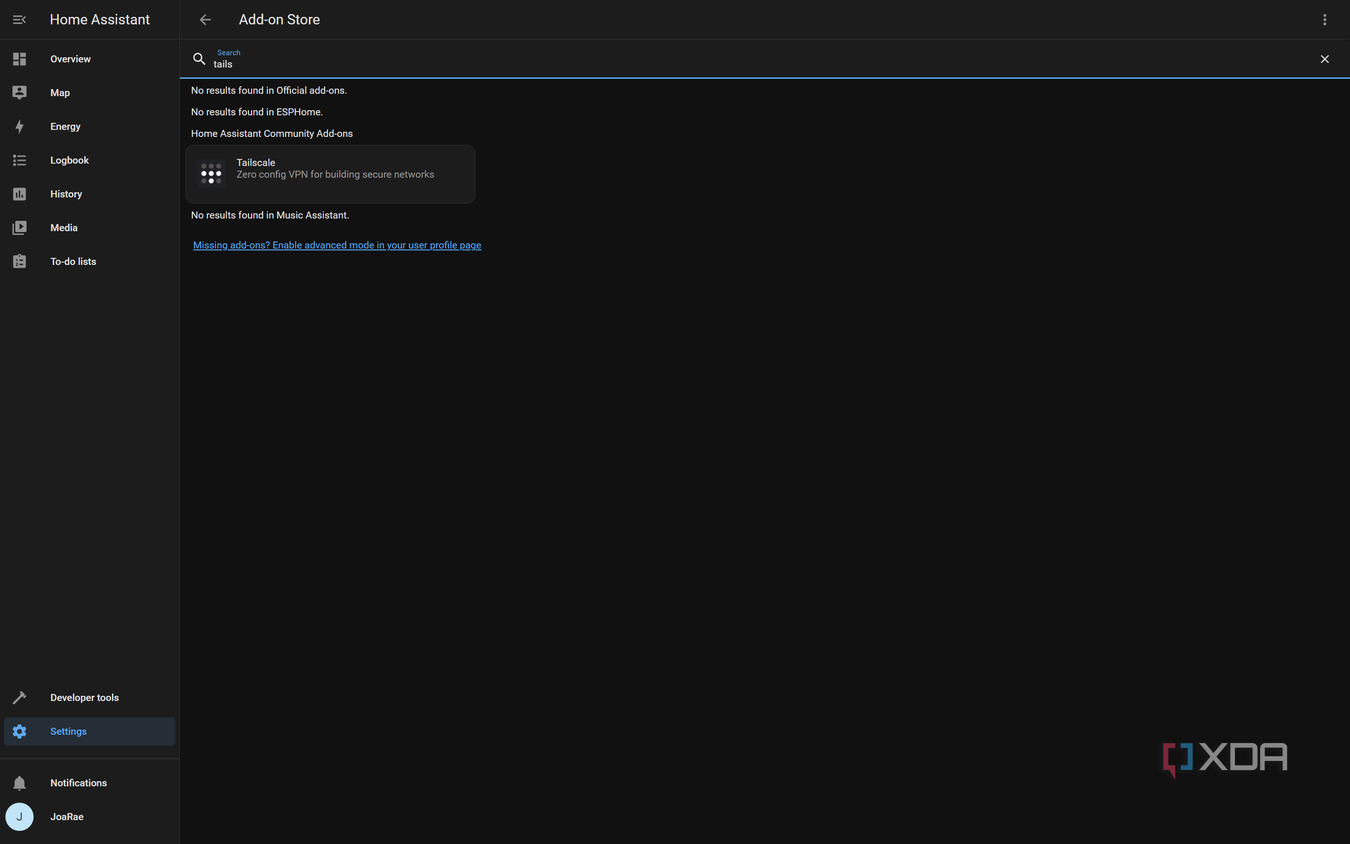Select Map in the sidebar

point(60,93)
